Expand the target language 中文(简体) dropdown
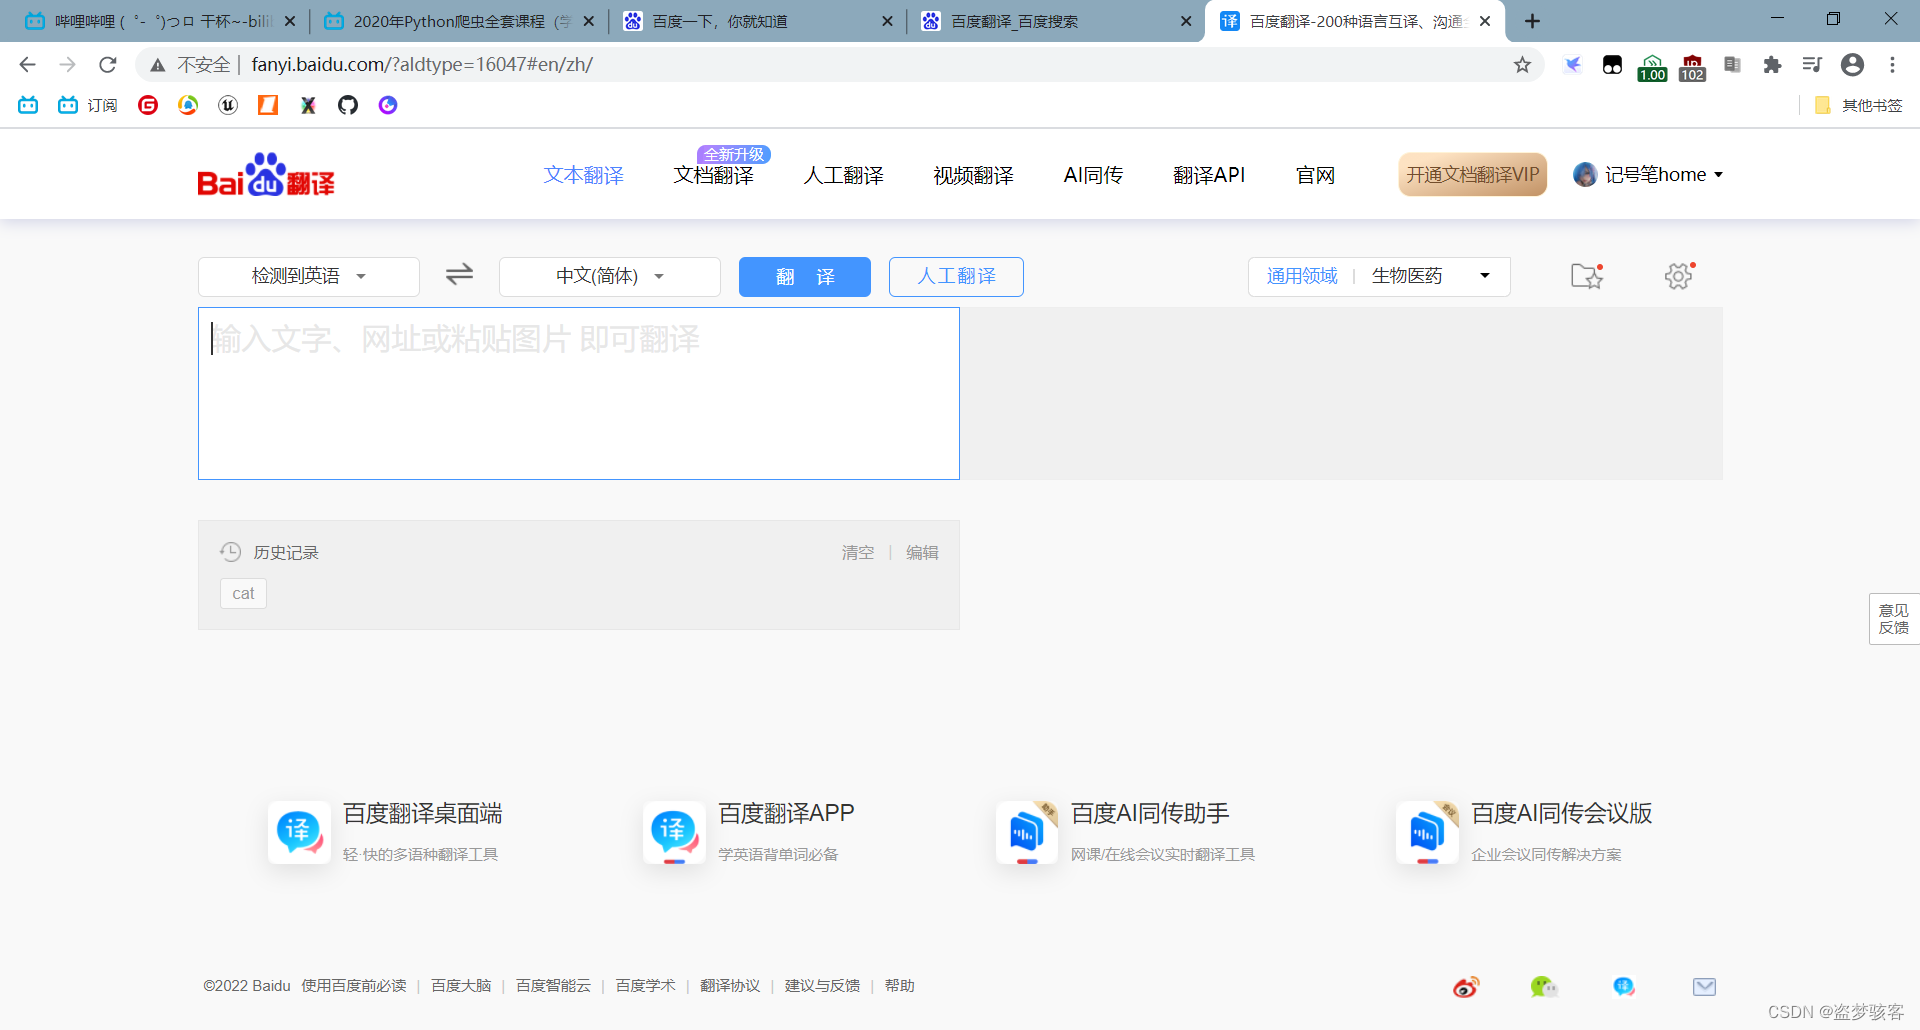 pyautogui.click(x=610, y=276)
